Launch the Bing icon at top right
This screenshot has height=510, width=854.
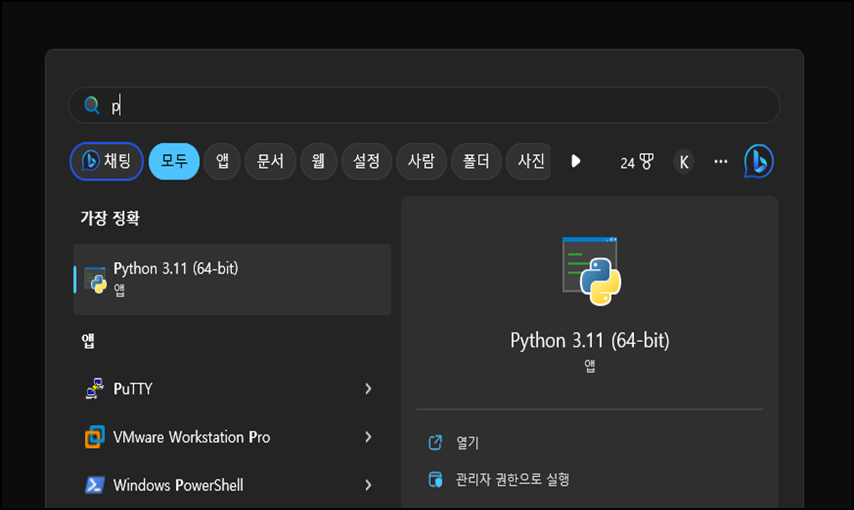(759, 161)
